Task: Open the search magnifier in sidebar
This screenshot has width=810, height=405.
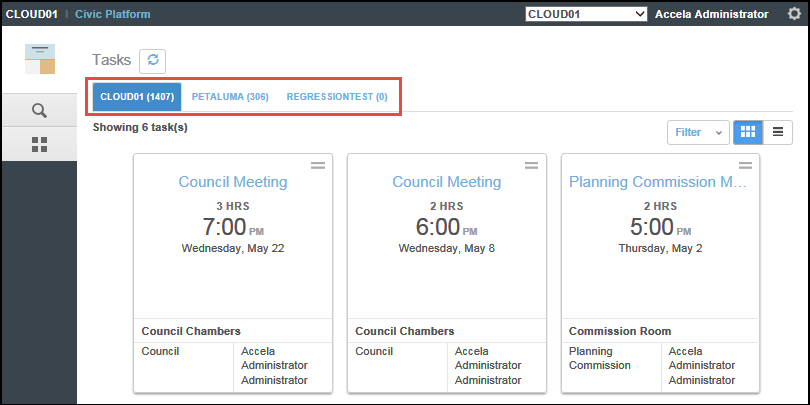Action: [x=39, y=110]
